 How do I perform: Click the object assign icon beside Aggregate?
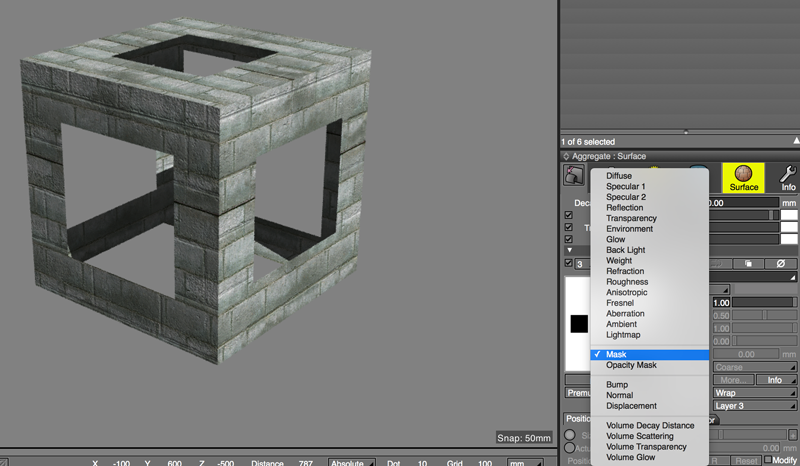click(573, 175)
